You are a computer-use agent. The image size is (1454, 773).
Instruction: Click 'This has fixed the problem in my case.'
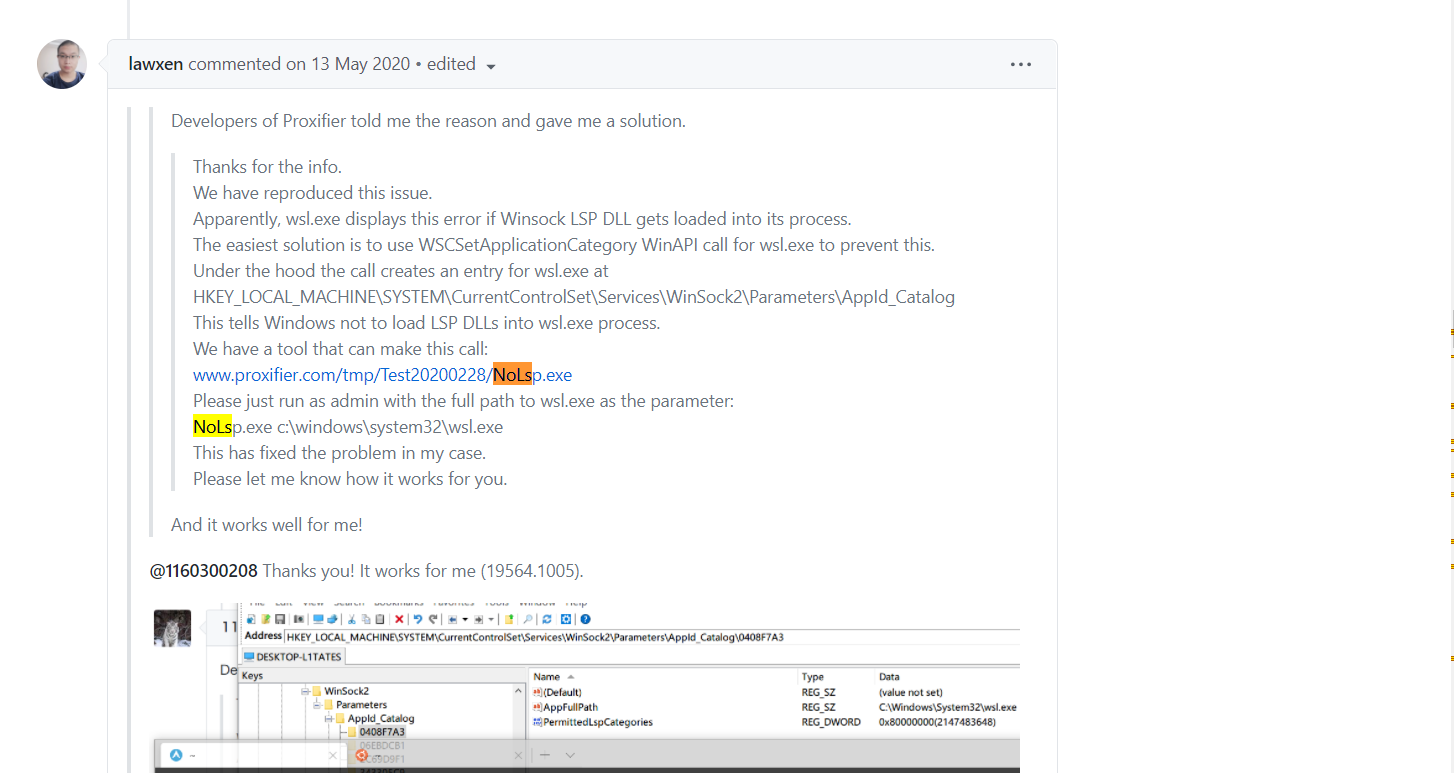(x=339, y=453)
